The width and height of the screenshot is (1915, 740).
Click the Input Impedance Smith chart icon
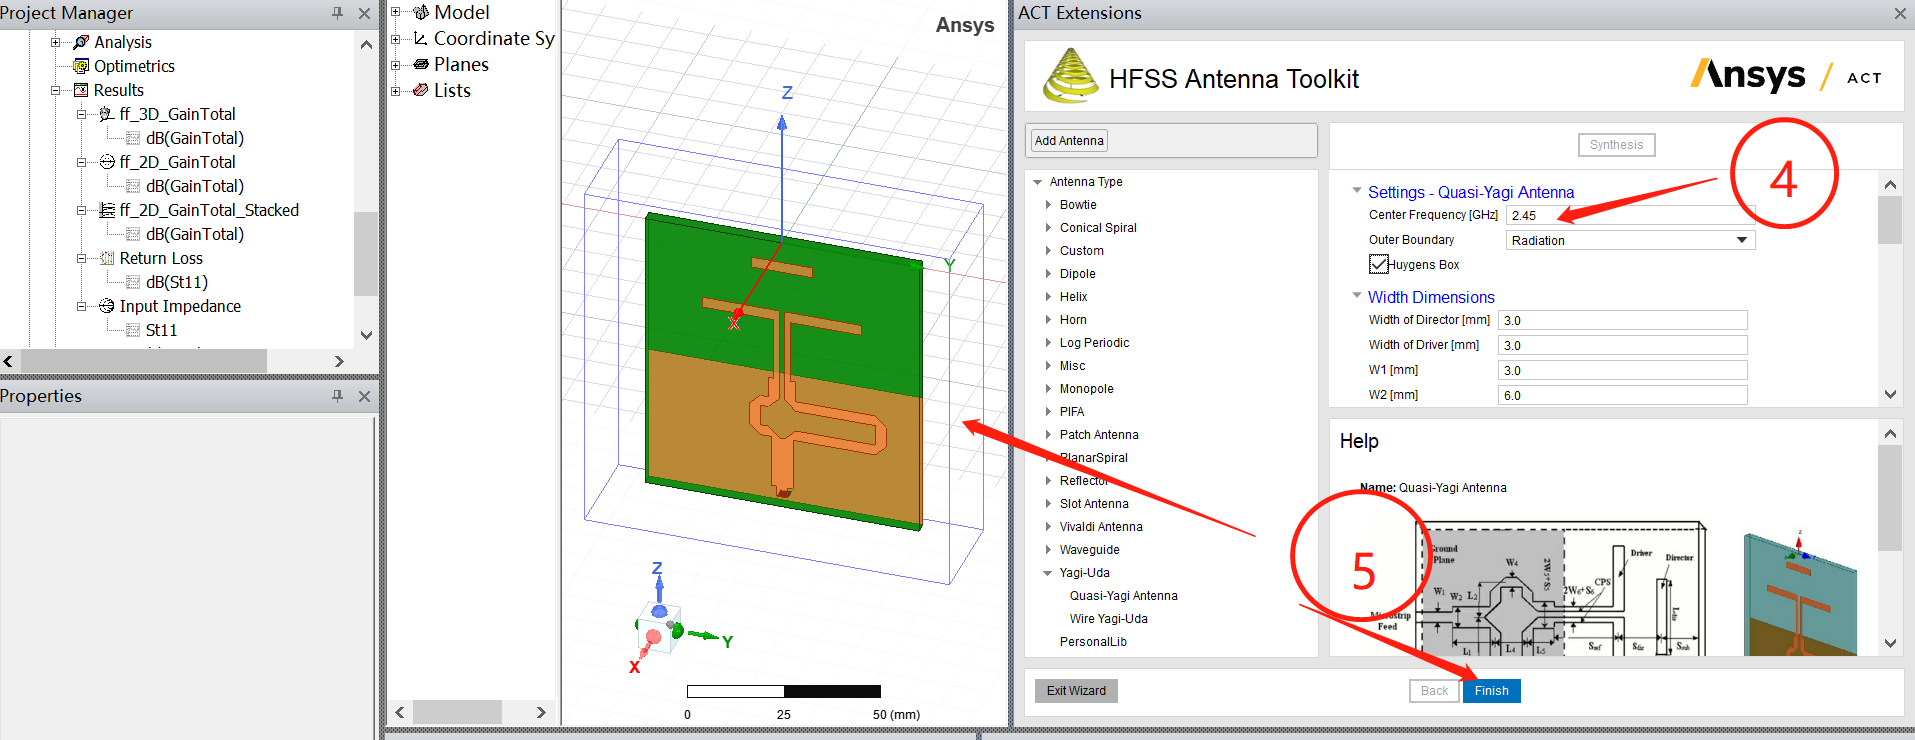(x=107, y=306)
